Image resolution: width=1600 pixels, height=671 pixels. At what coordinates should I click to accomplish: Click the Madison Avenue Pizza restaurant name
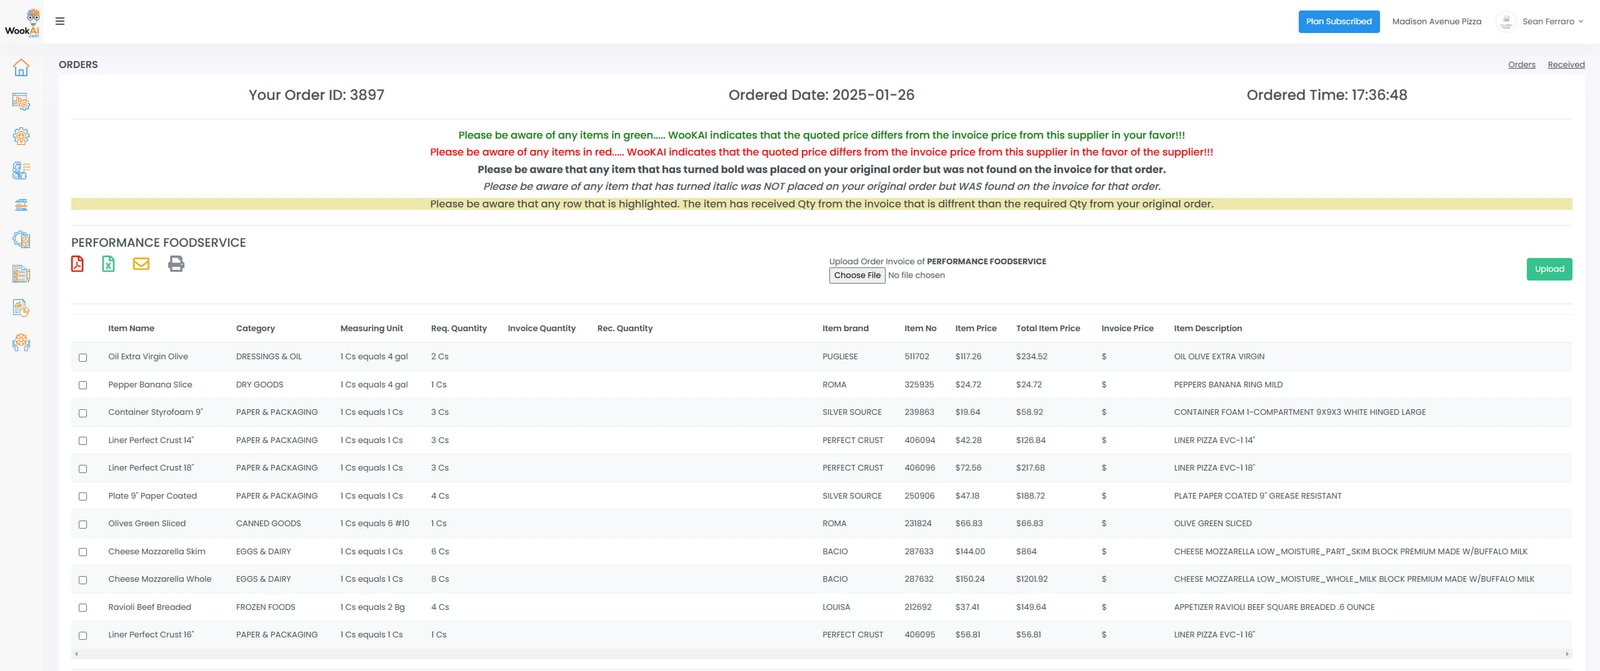tap(1436, 21)
